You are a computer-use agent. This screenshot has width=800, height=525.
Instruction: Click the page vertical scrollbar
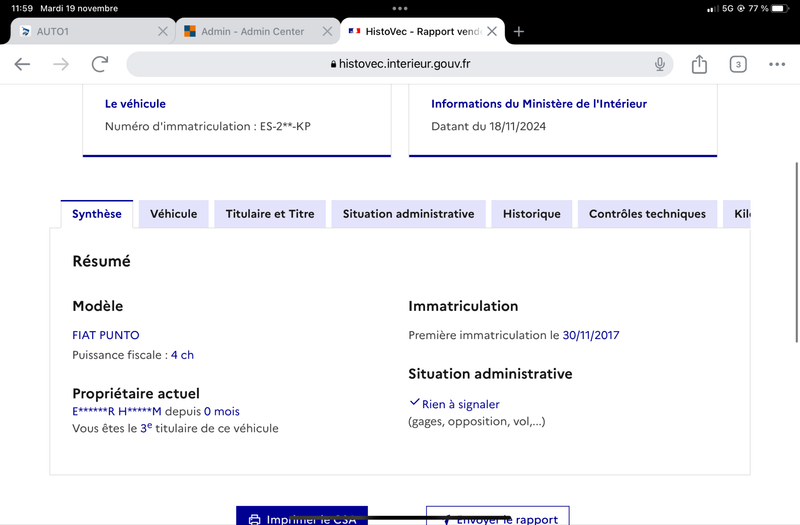[x=796, y=253]
